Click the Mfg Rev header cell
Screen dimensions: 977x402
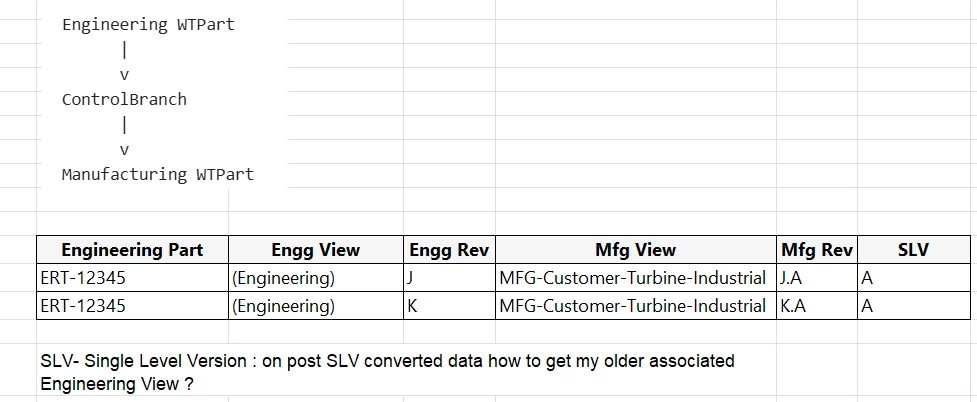click(x=817, y=250)
